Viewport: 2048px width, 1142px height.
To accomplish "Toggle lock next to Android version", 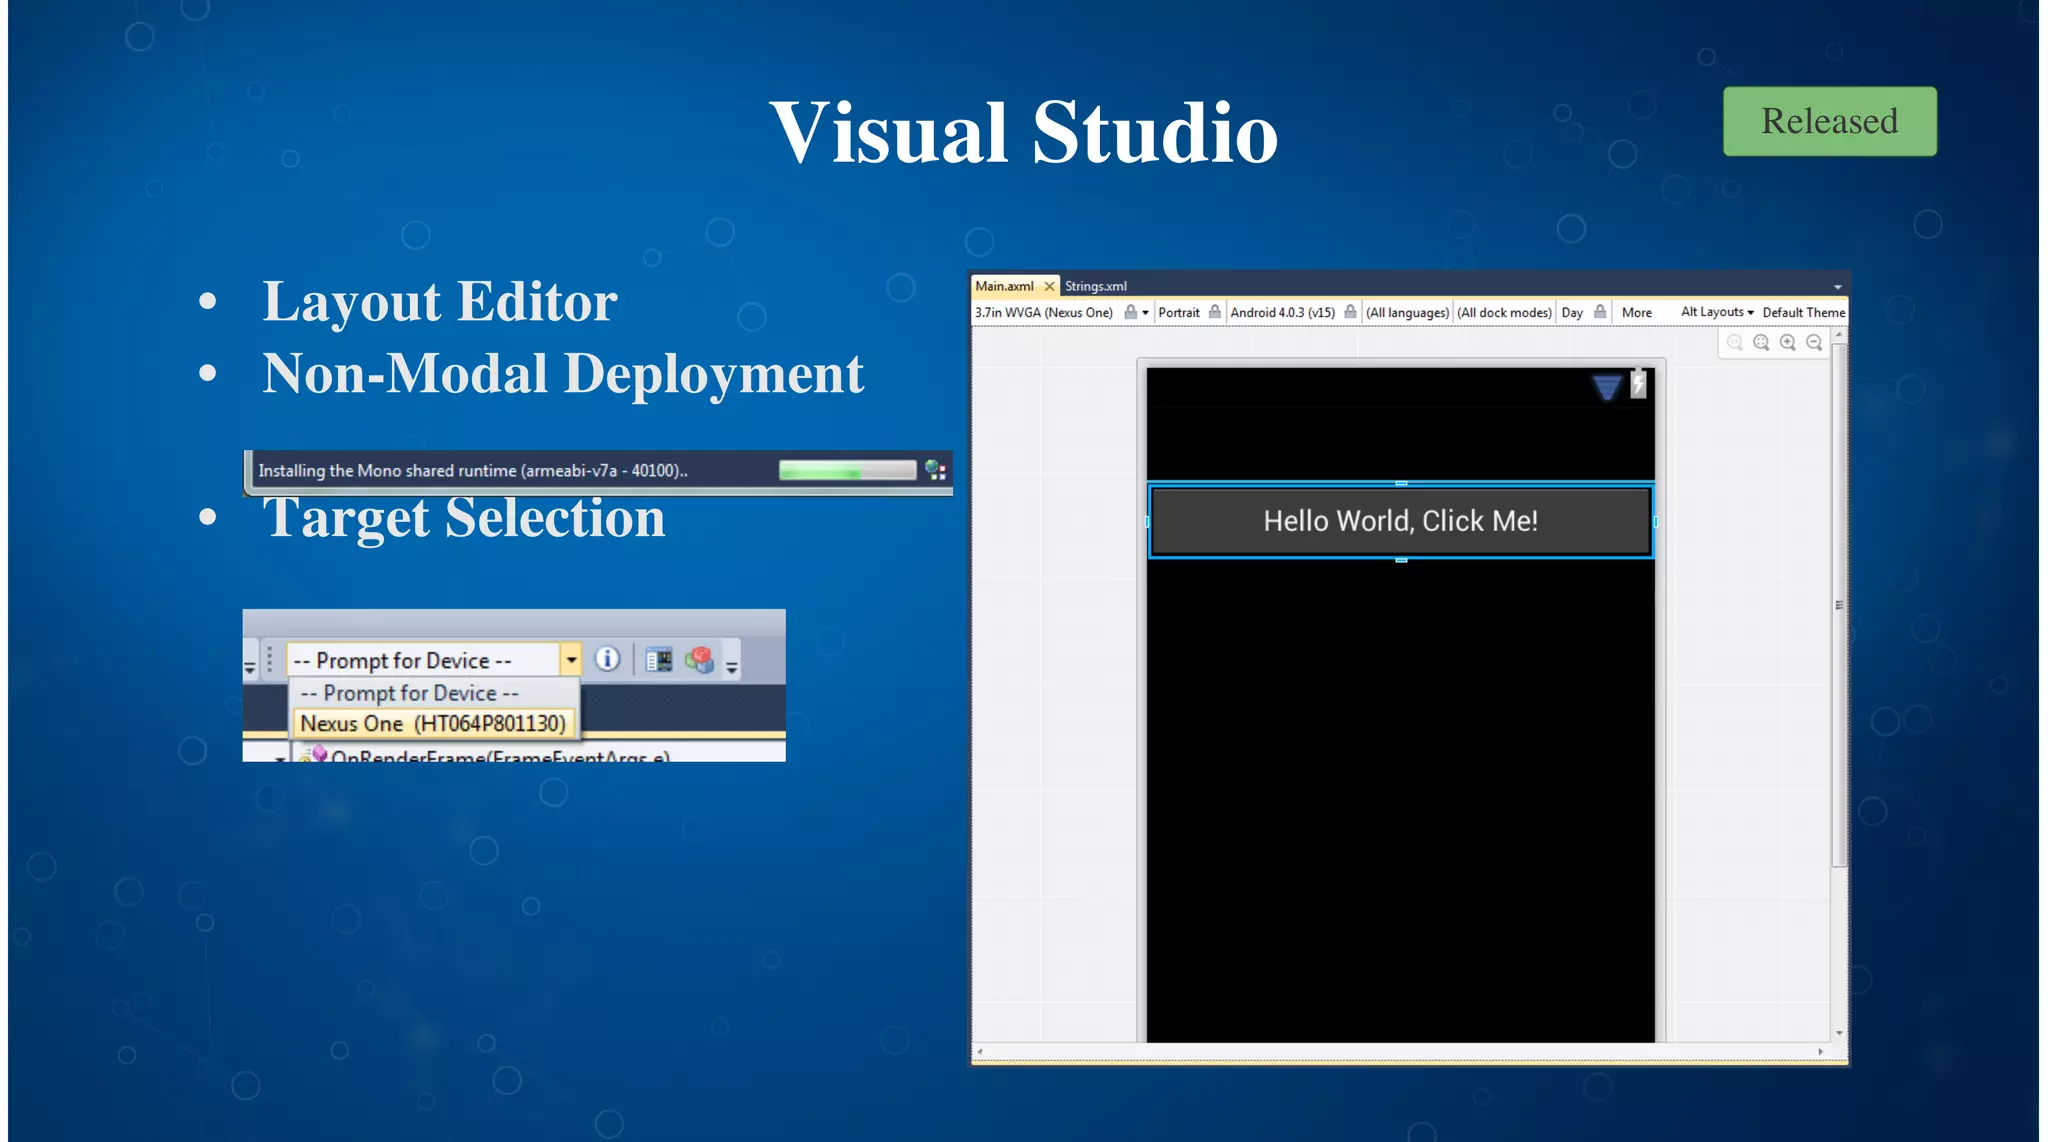I will pyautogui.click(x=1350, y=312).
